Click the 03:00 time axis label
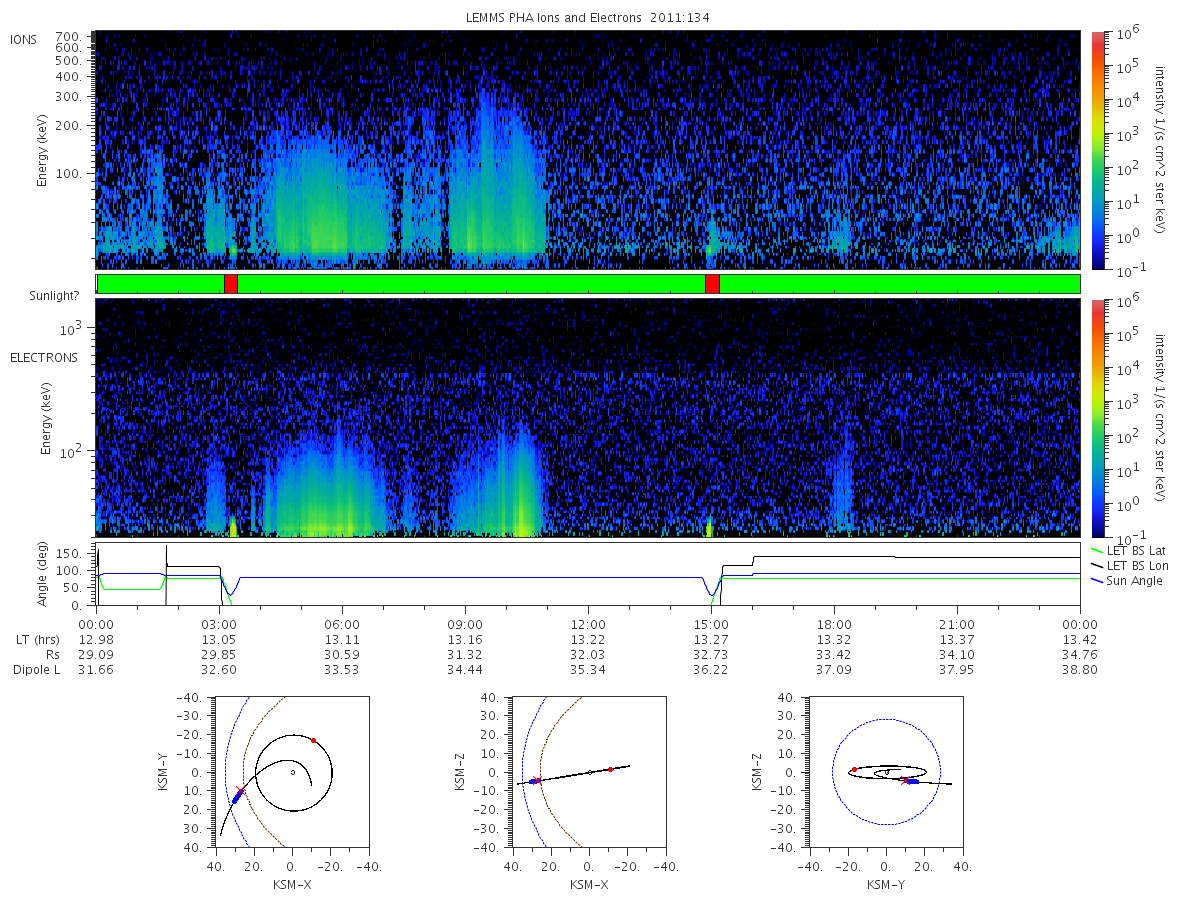Screen dimensions: 1200x900 click(x=219, y=624)
